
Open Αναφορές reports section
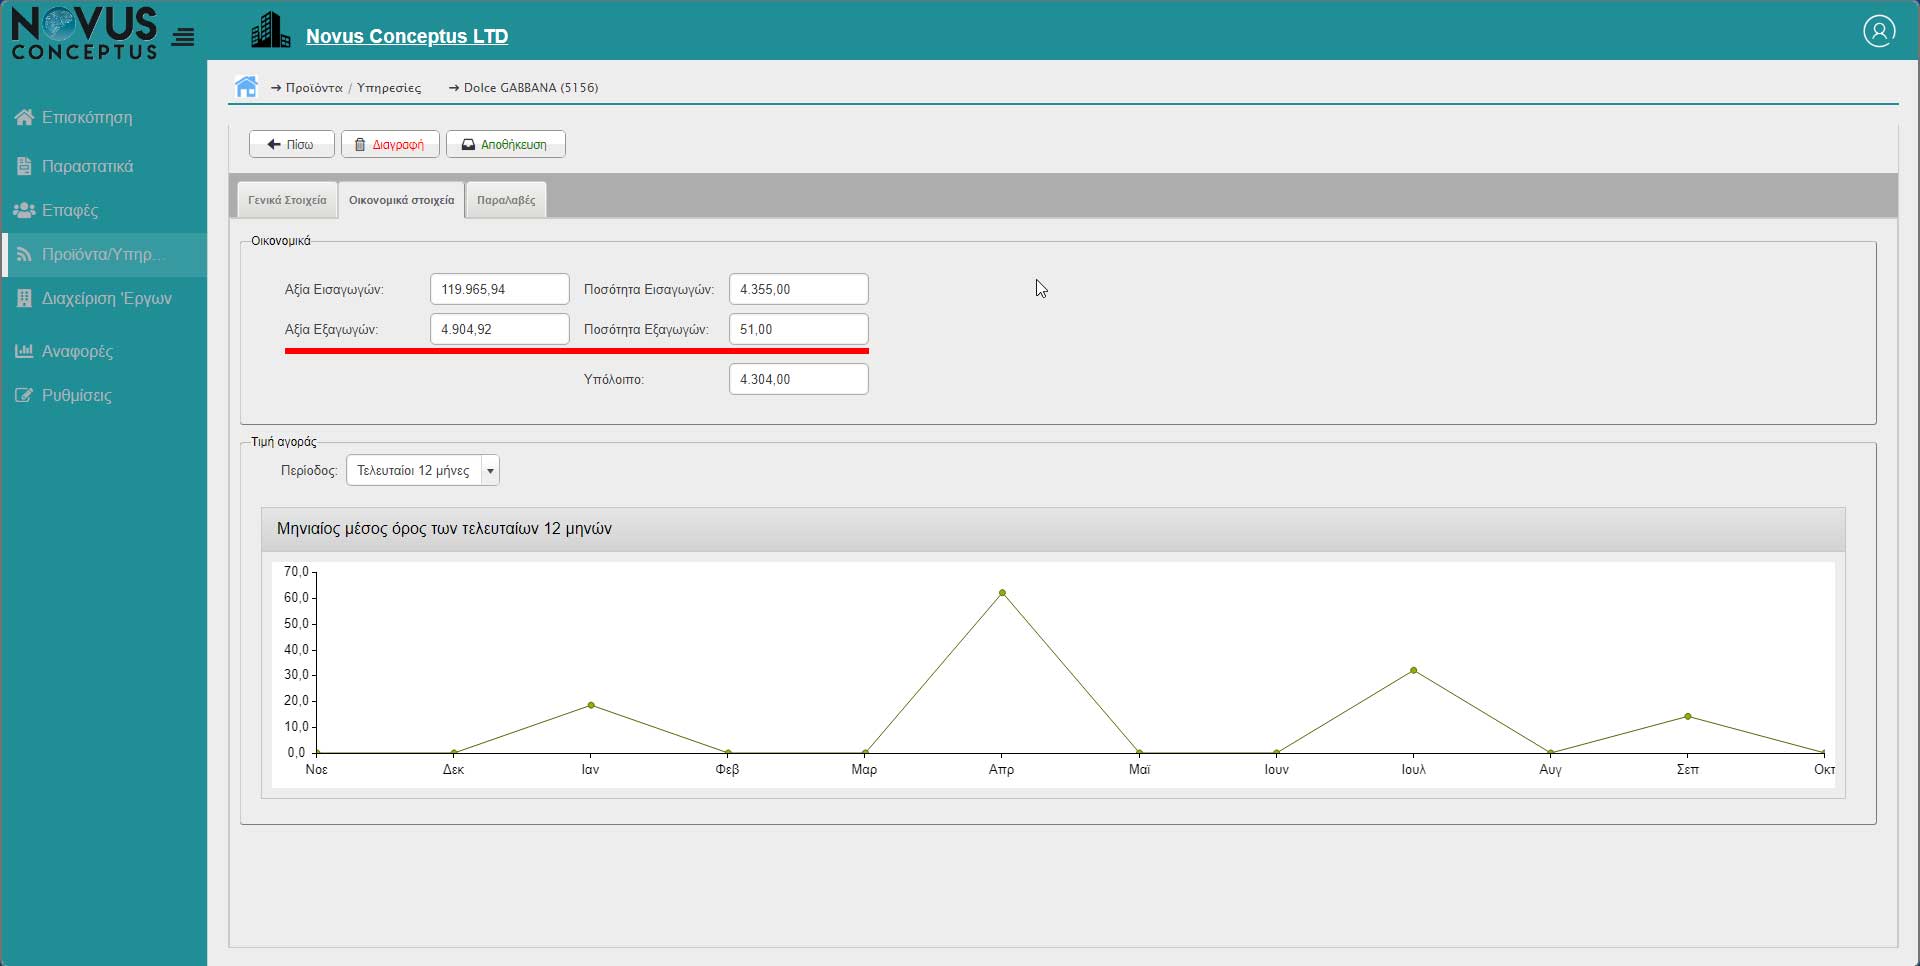tap(77, 352)
